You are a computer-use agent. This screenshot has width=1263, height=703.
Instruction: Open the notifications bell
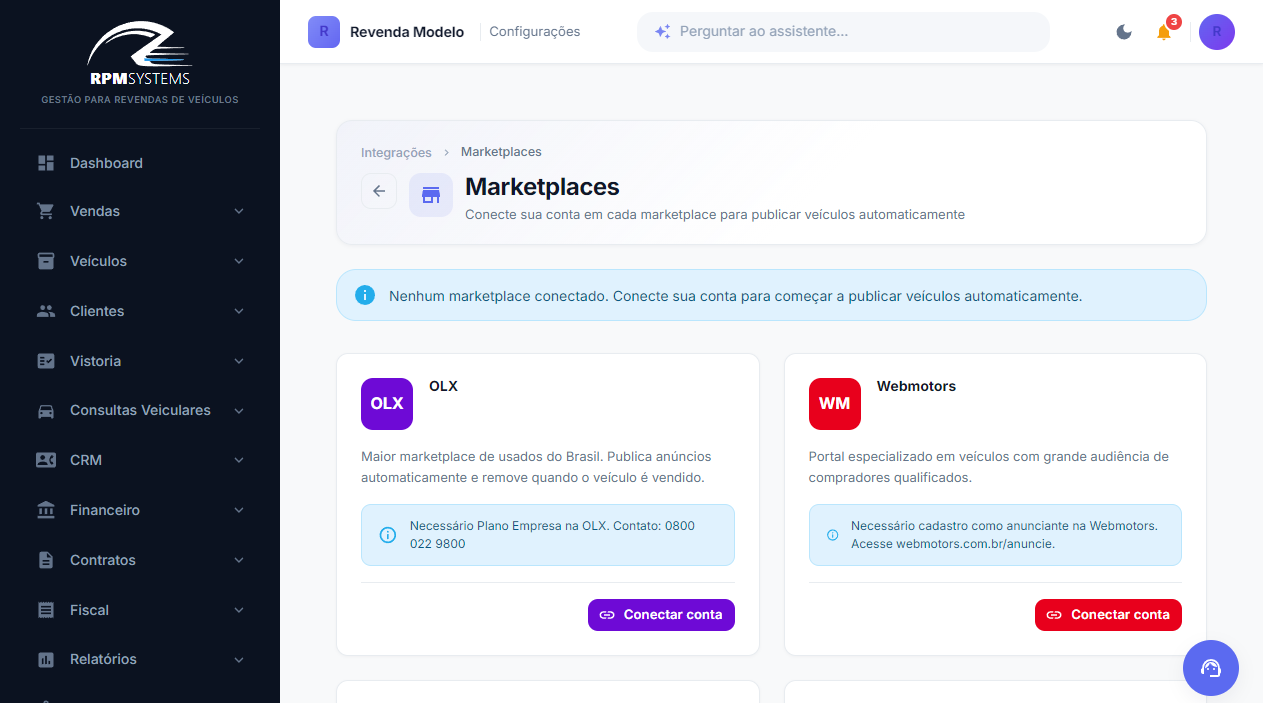[1164, 32]
